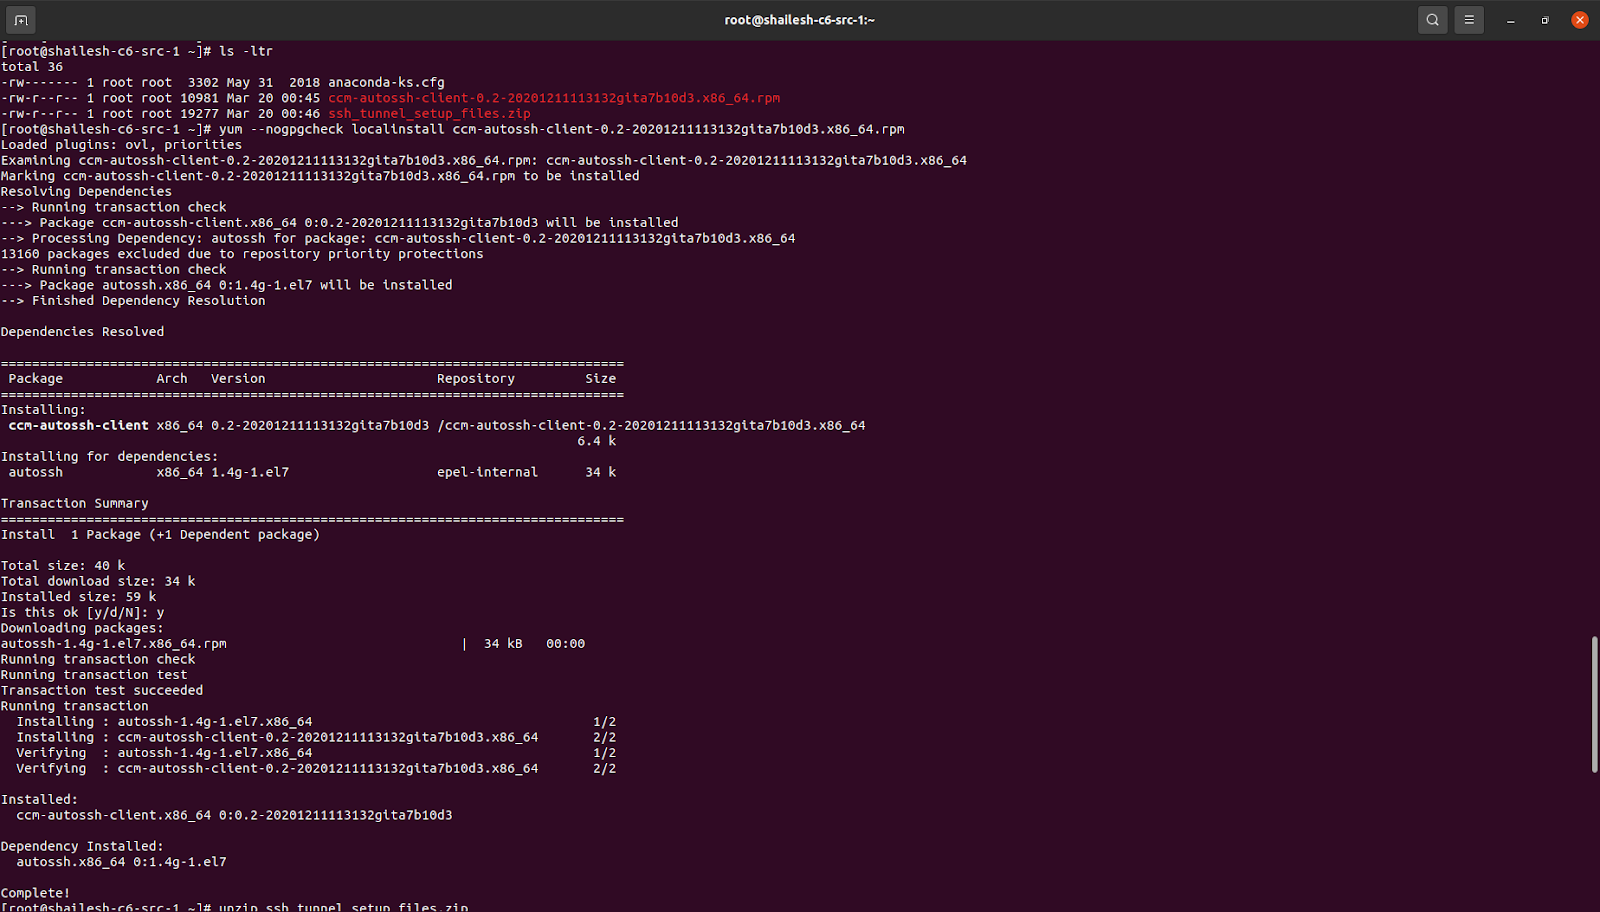
Task: Click the Dependencies Resolved line
Action: coord(83,331)
